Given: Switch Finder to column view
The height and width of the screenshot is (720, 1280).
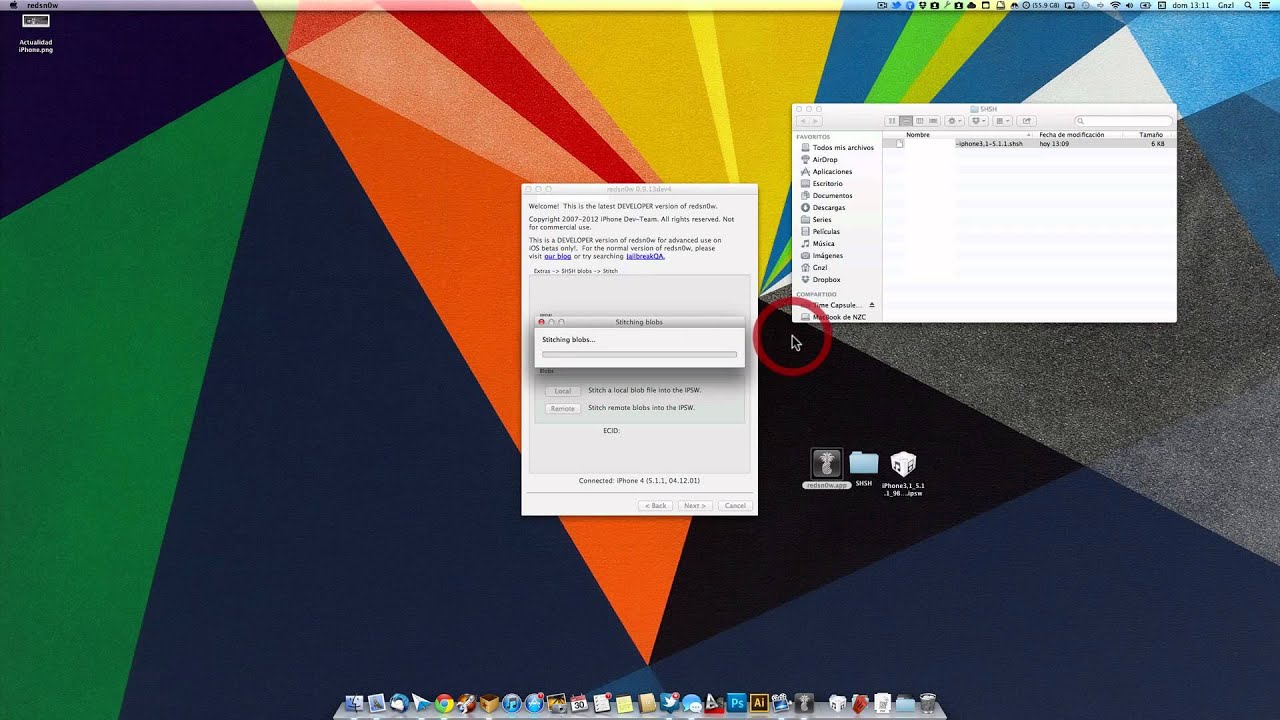Looking at the screenshot, I should click(x=920, y=121).
